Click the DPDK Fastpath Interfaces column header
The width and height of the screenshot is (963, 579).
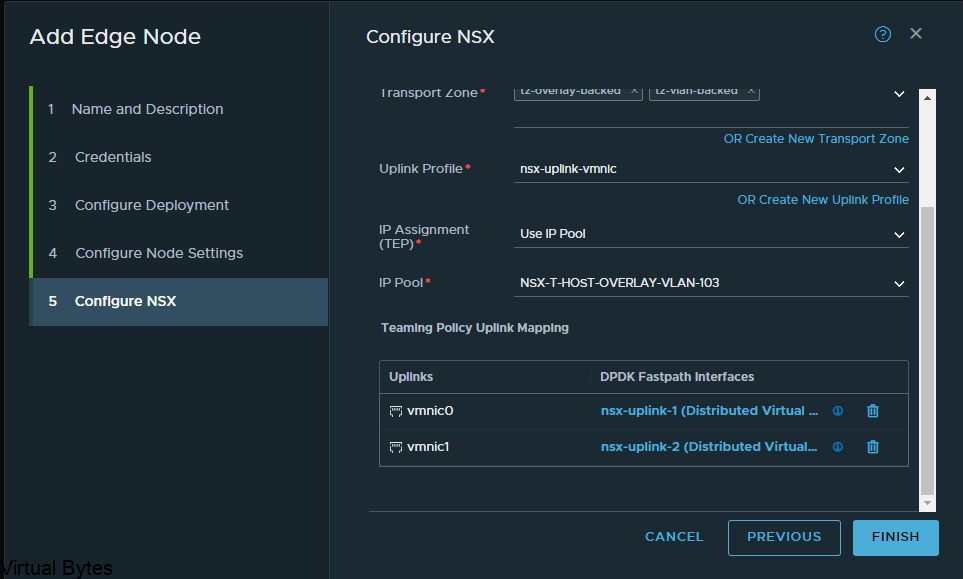(677, 377)
